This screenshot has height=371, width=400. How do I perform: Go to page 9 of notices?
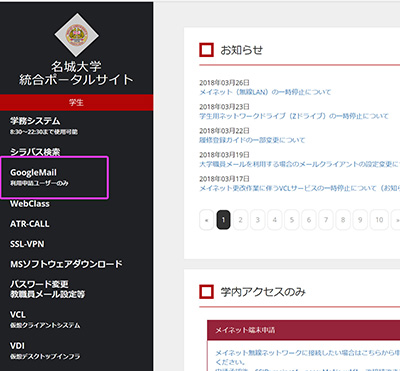click(x=360, y=220)
